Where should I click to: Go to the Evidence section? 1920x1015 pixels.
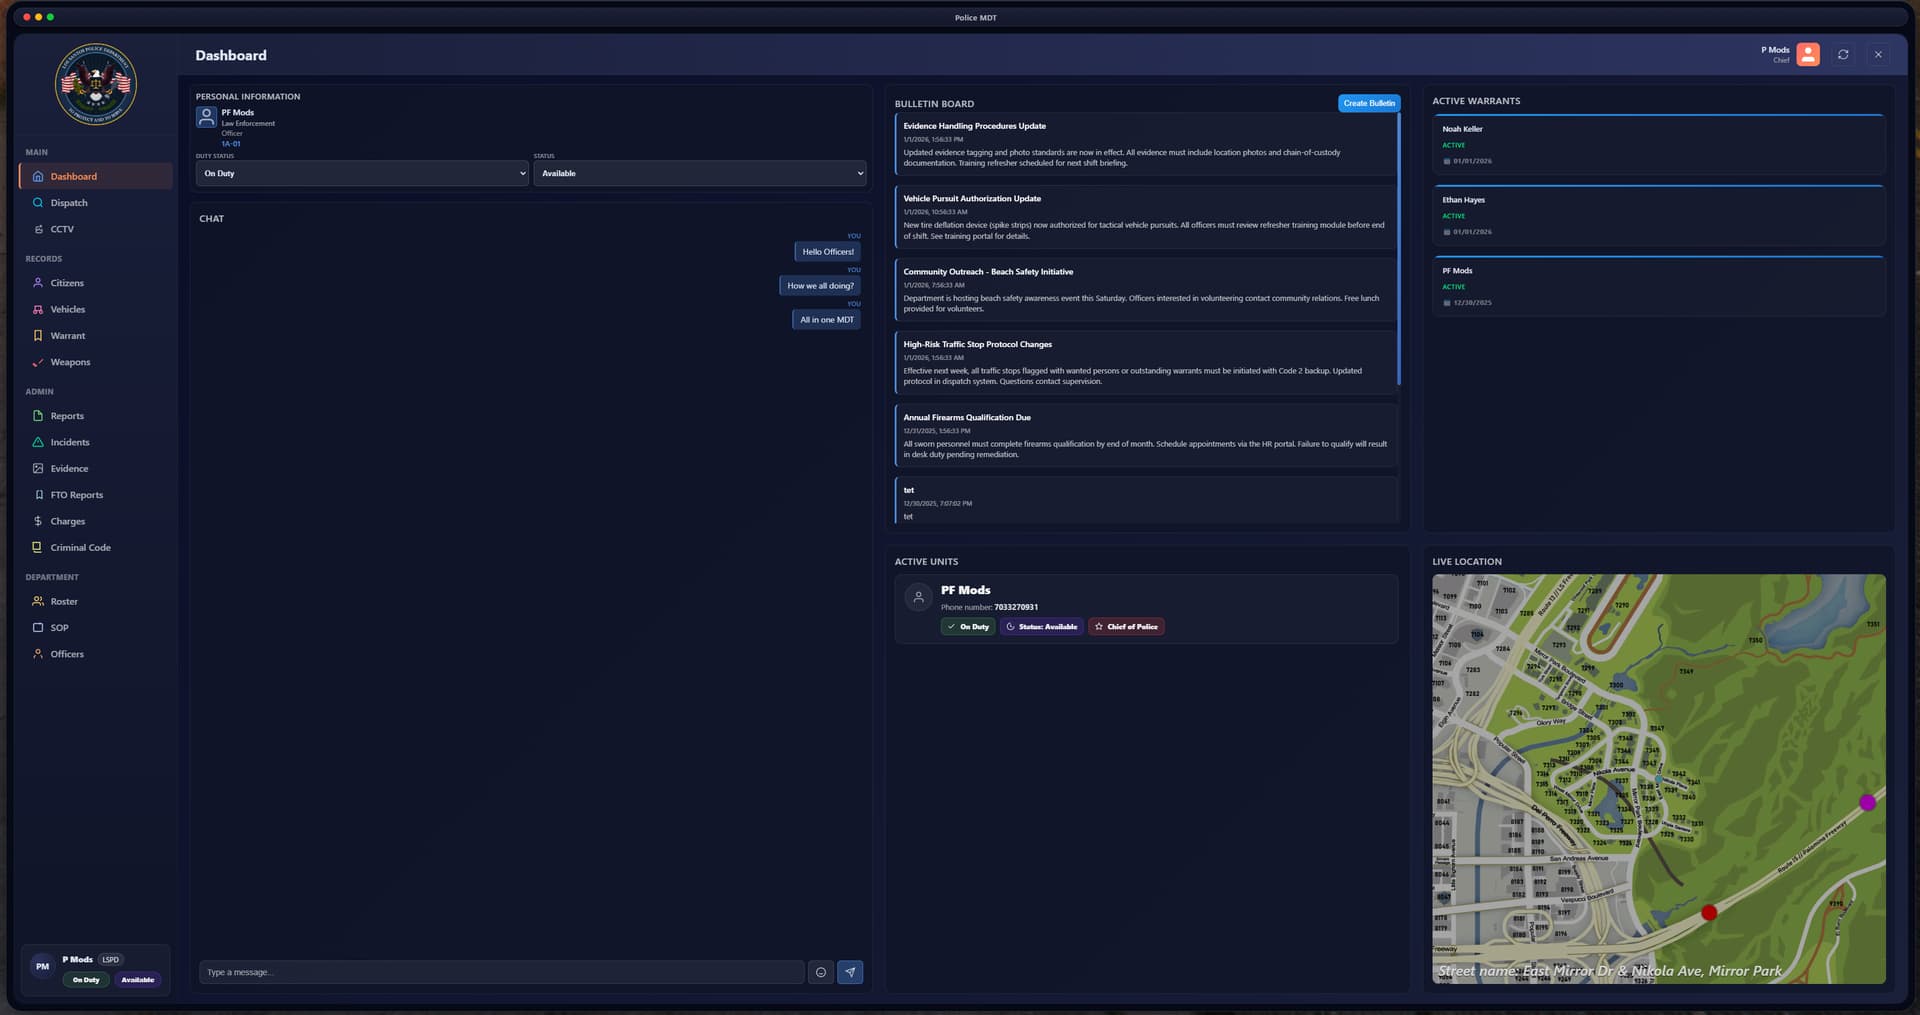[69, 468]
